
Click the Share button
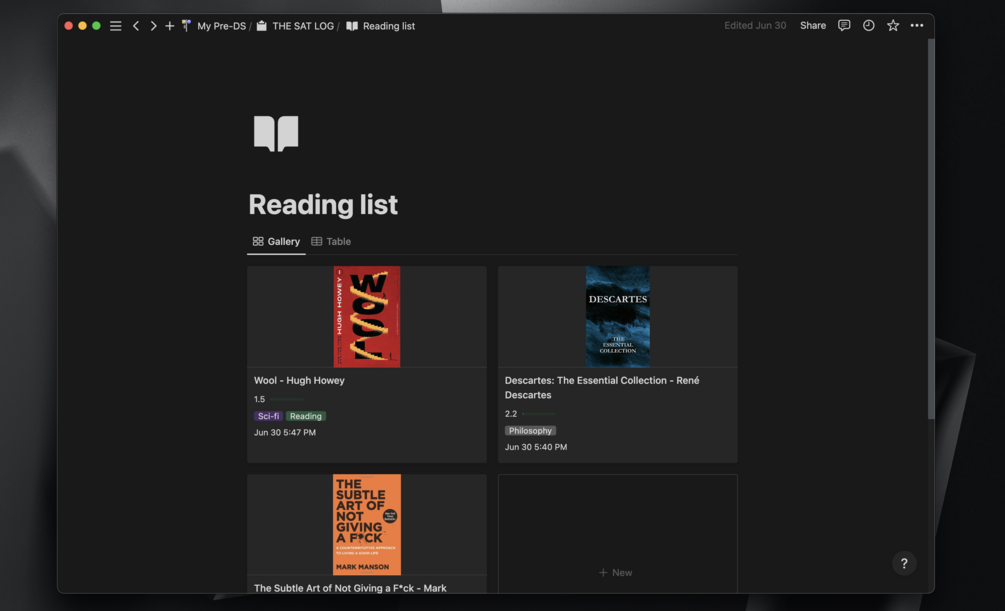tap(813, 26)
